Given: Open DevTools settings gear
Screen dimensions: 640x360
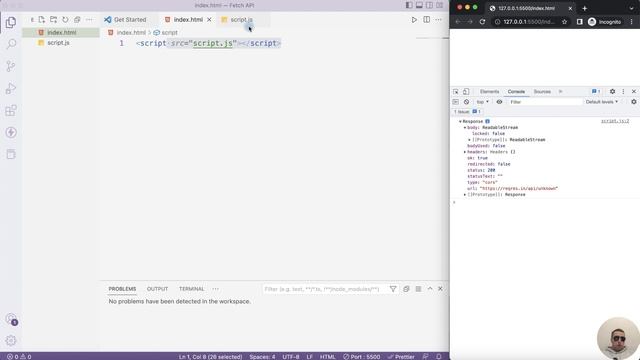Looking at the screenshot, I should point(612,91).
